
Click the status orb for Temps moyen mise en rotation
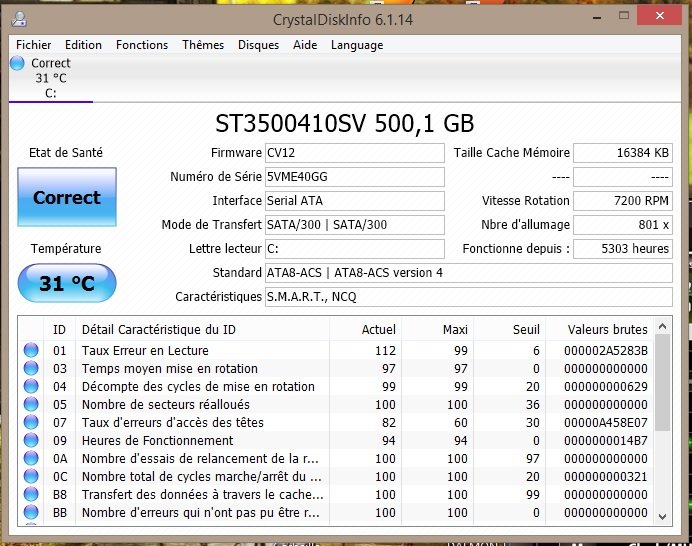[31, 368]
